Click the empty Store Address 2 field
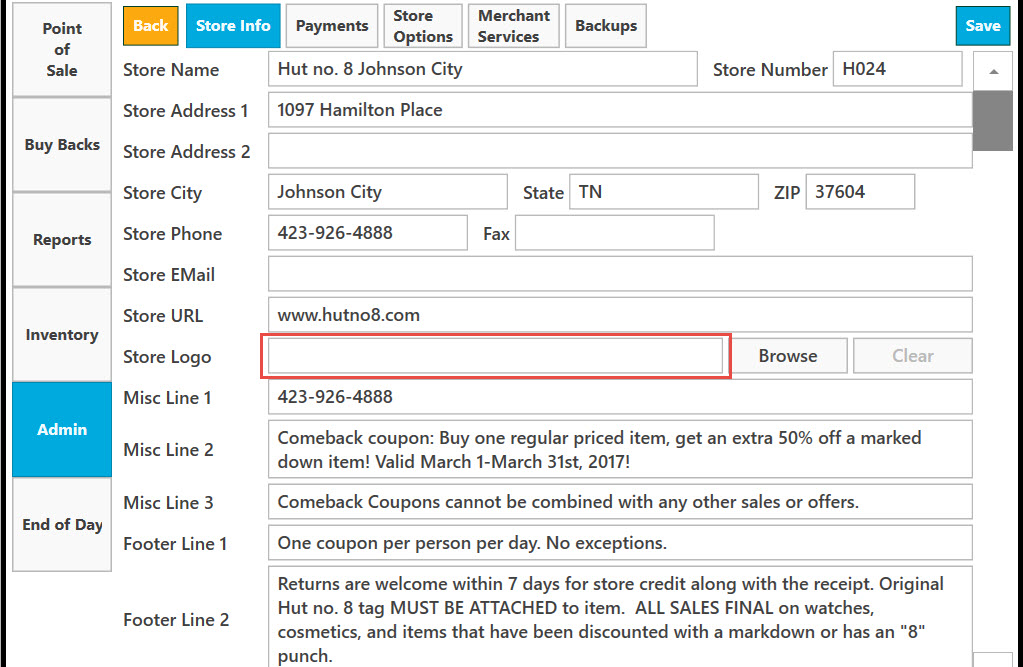This screenshot has height=667, width=1023. pyautogui.click(x=620, y=151)
